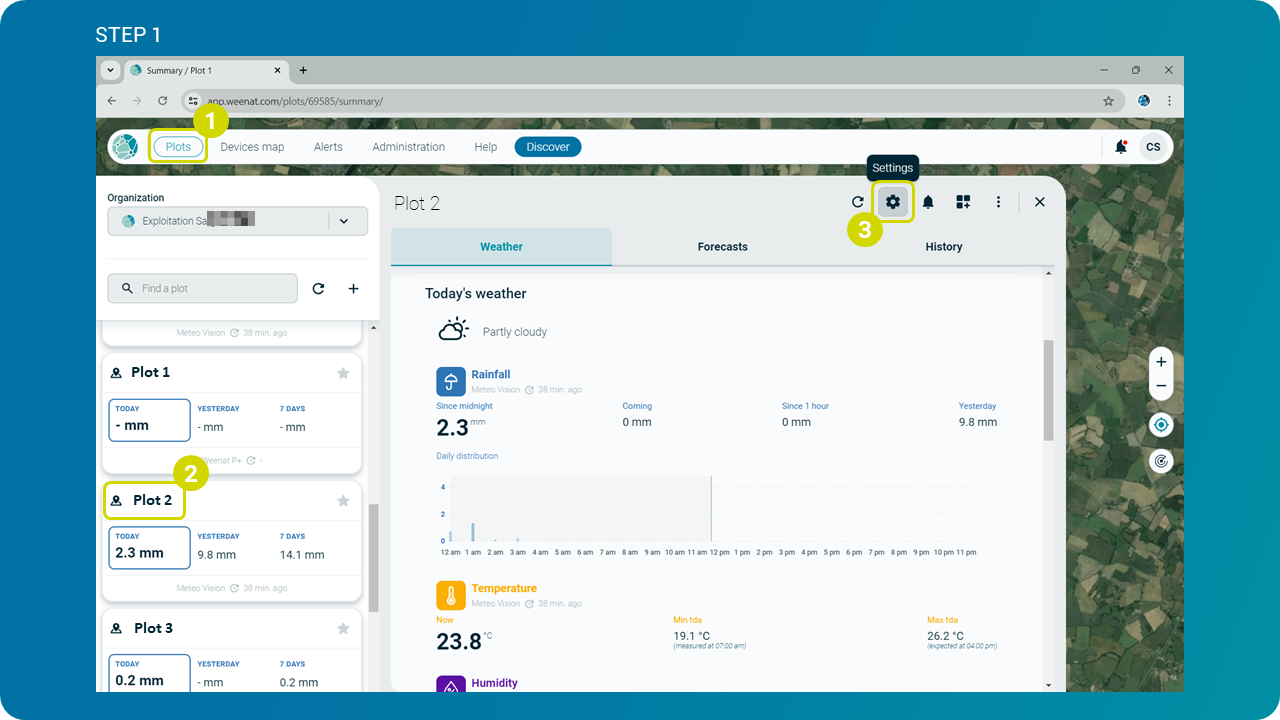Viewport: 1280px width, 720px height.
Task: Open the three-dot more options menu
Action: coord(998,202)
